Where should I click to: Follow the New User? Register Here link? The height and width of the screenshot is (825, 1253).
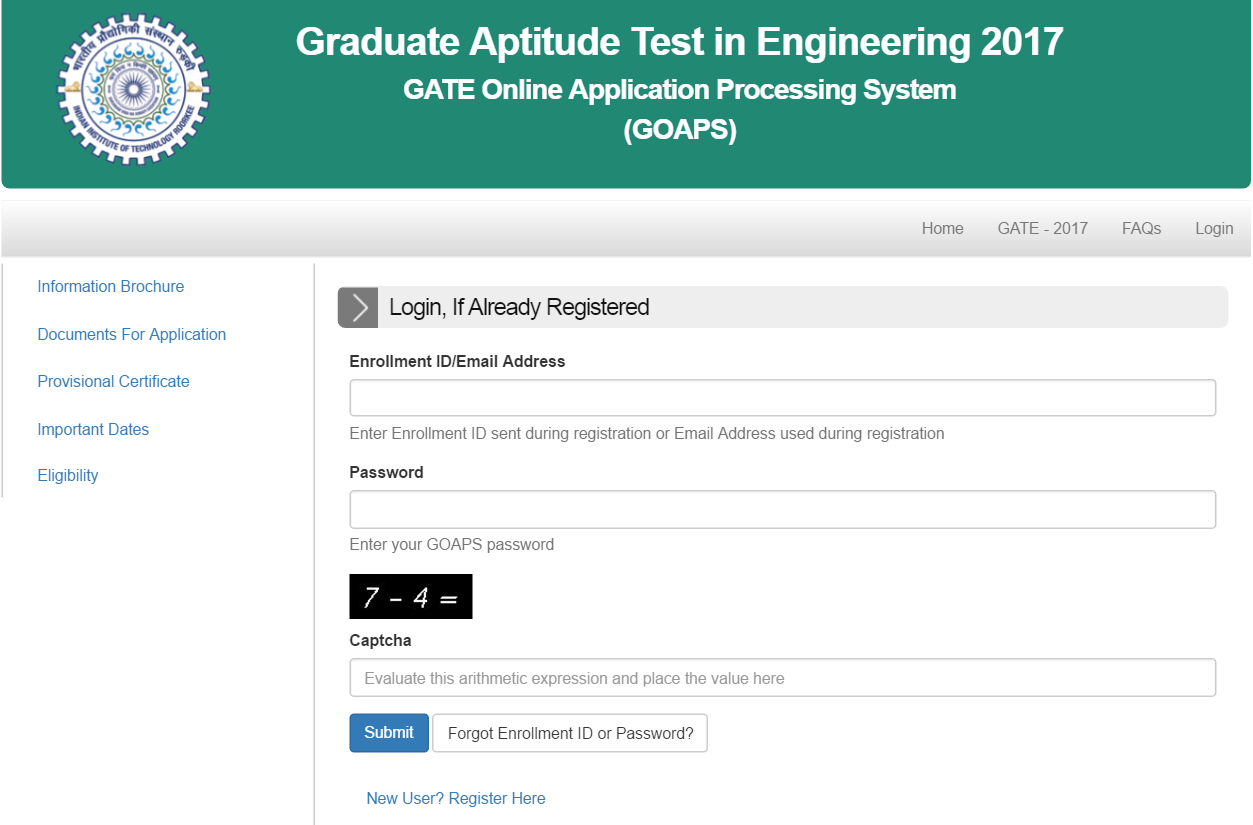(456, 798)
